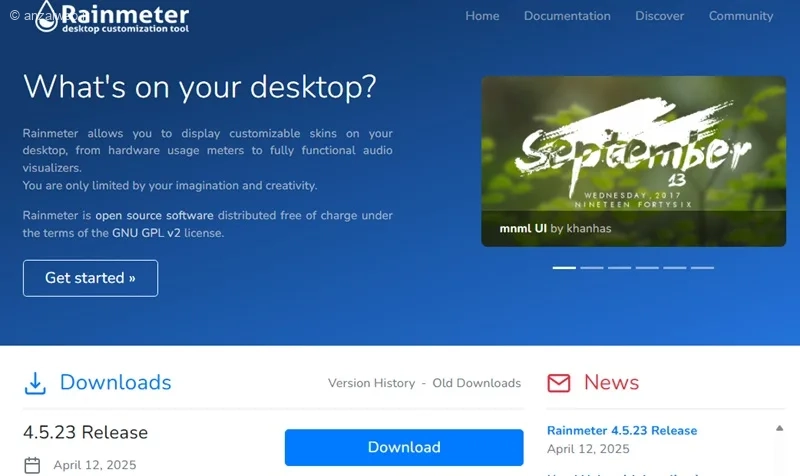Click the News envelope icon
The height and width of the screenshot is (476, 800).
[x=559, y=383]
